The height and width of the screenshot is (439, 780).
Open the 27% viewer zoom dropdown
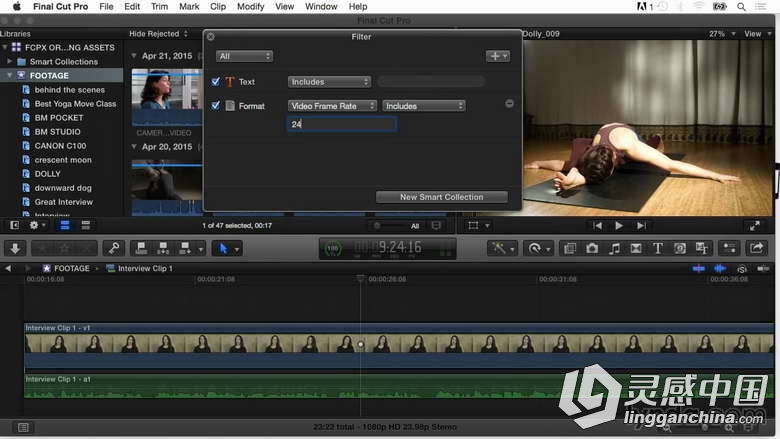point(722,34)
